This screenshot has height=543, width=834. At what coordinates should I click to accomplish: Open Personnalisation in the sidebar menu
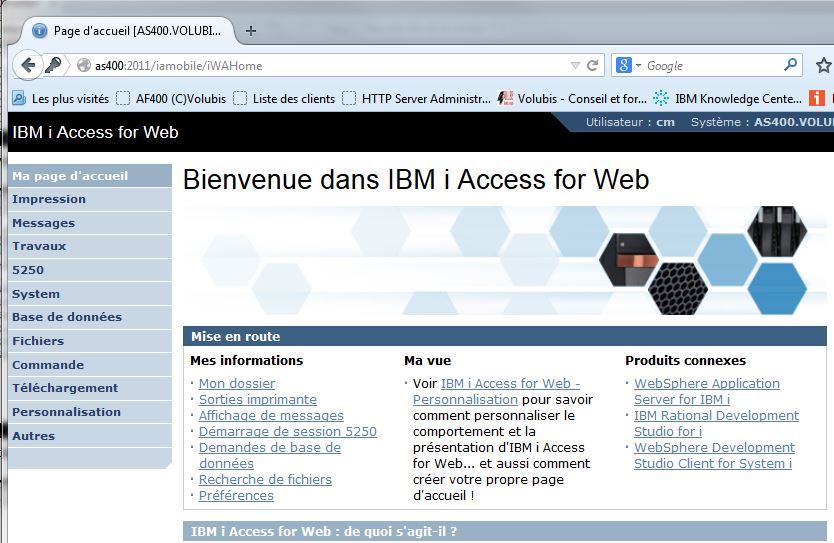[90, 412]
